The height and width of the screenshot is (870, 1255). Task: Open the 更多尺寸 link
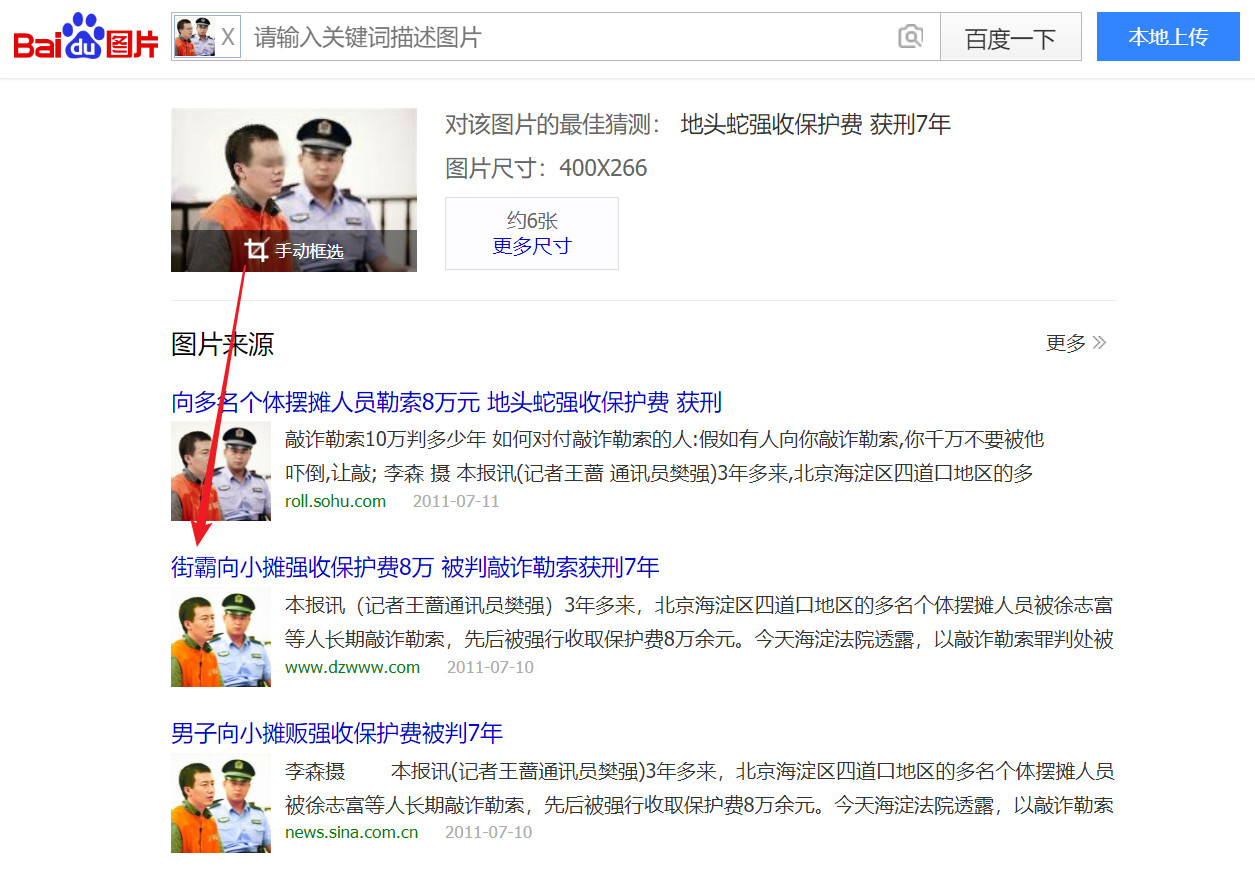(531, 244)
